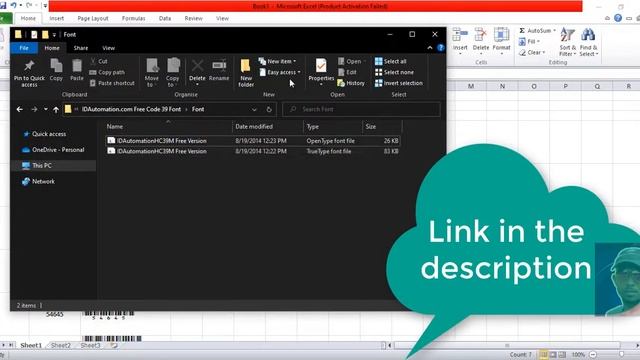Open Excel Formulas tab
The image size is (640, 360).
tap(133, 18)
